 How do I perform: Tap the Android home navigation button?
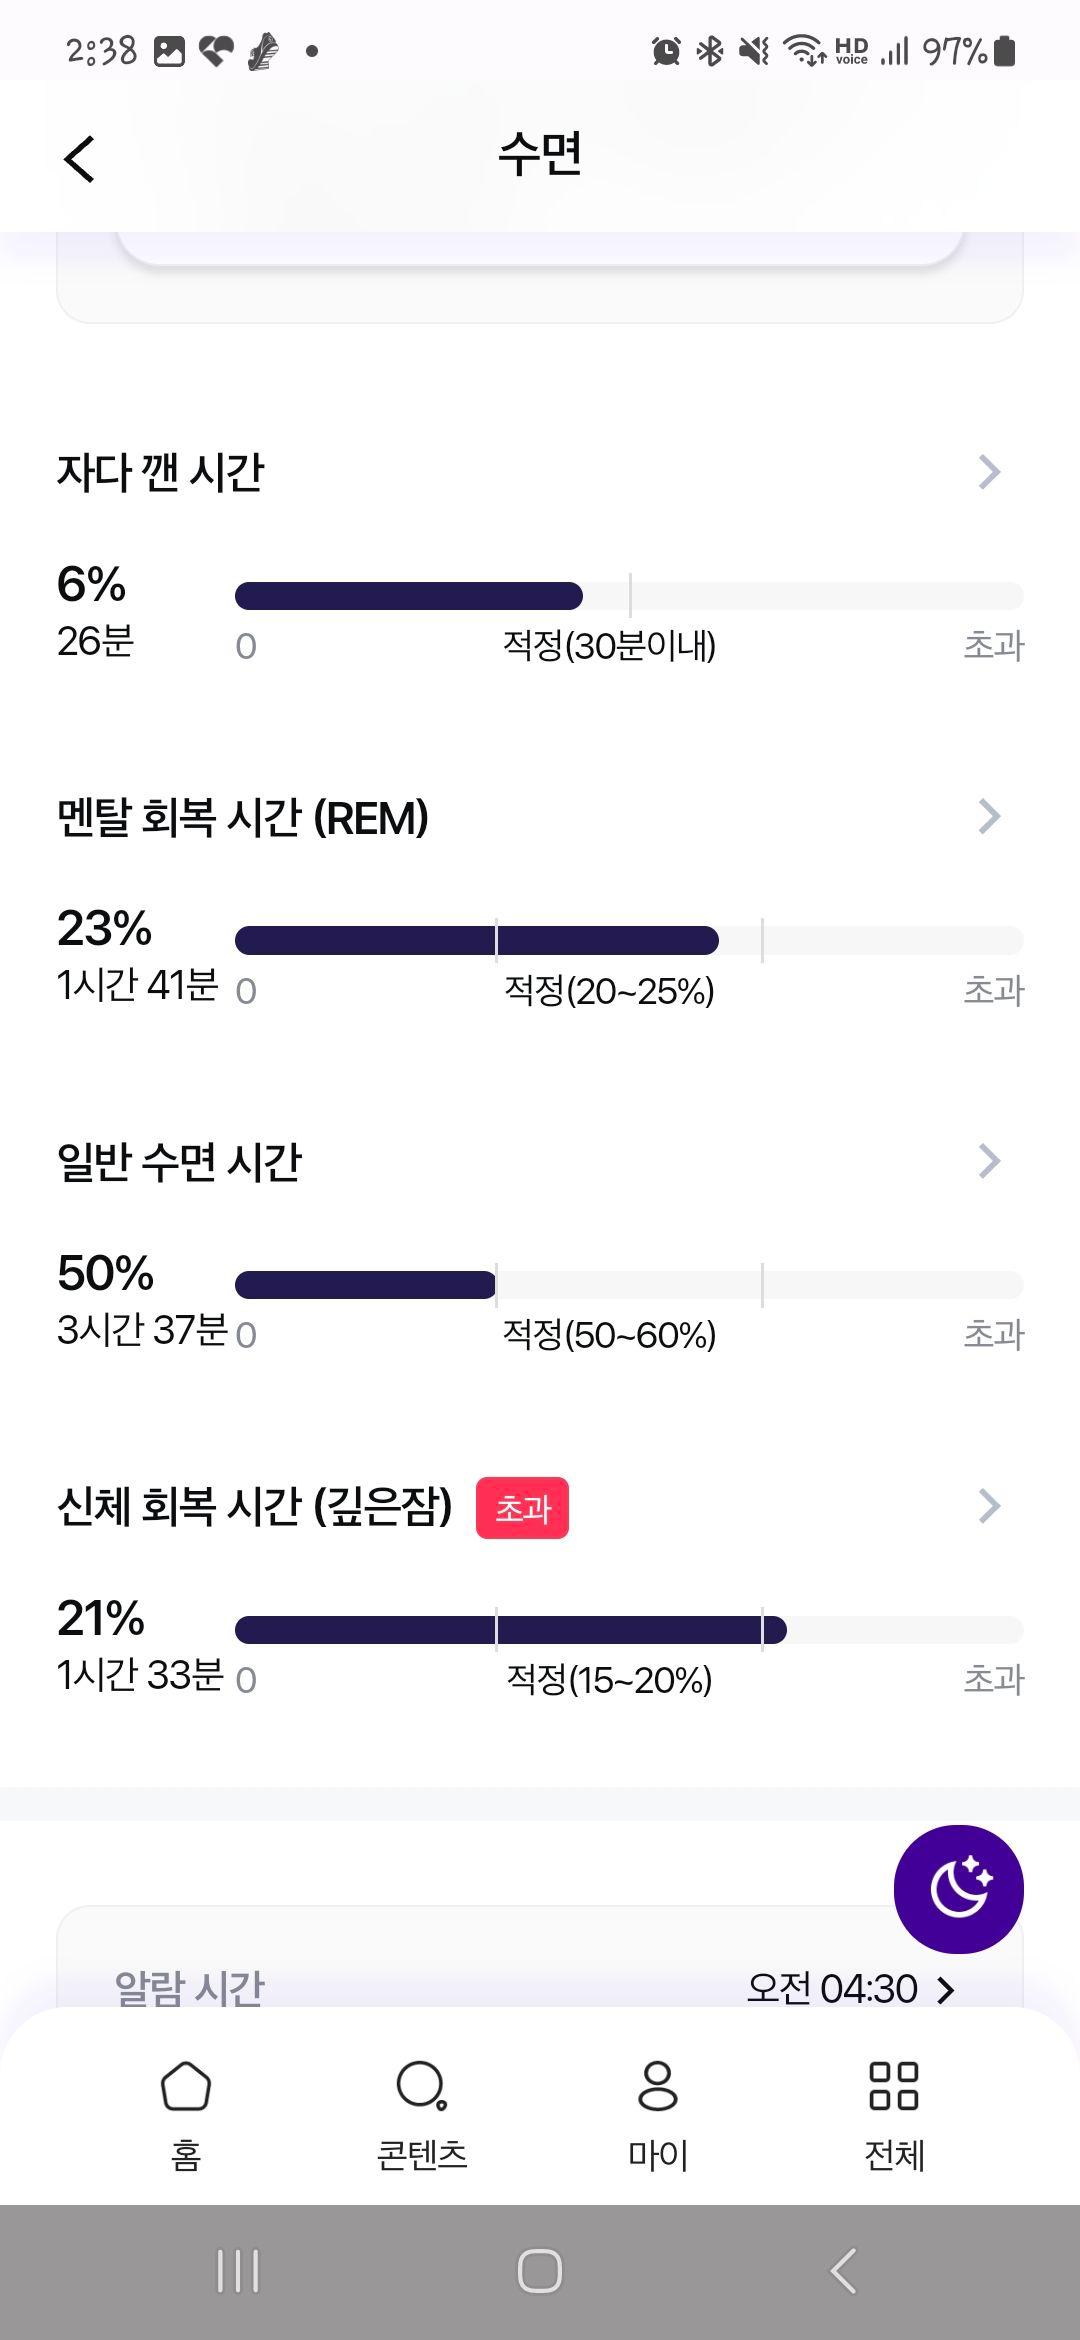tap(540, 2271)
